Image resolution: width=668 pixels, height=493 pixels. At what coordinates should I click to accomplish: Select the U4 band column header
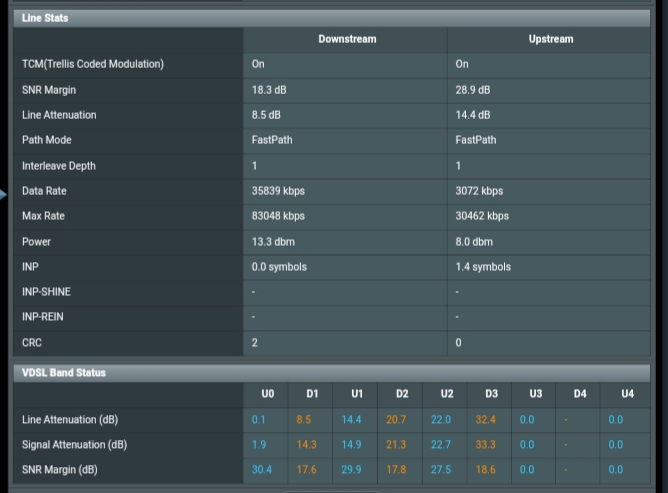tap(627, 394)
